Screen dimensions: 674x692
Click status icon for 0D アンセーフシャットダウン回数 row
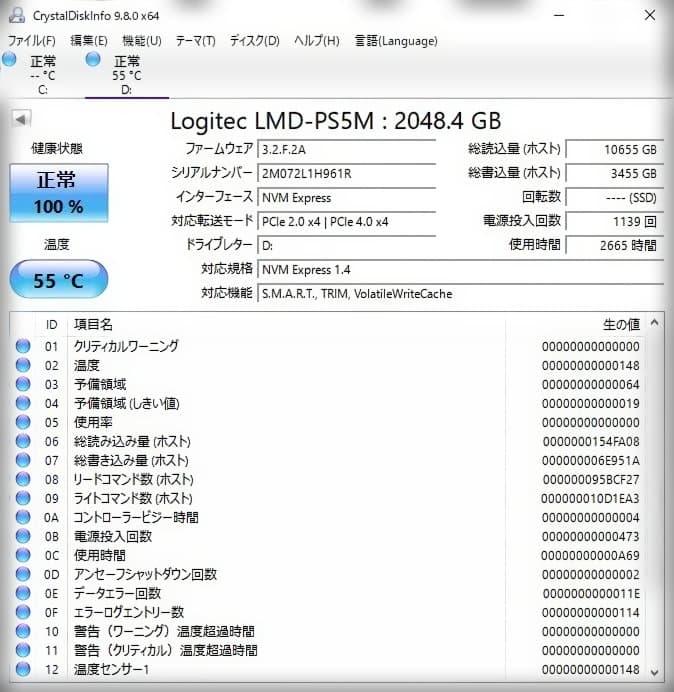tap(23, 574)
